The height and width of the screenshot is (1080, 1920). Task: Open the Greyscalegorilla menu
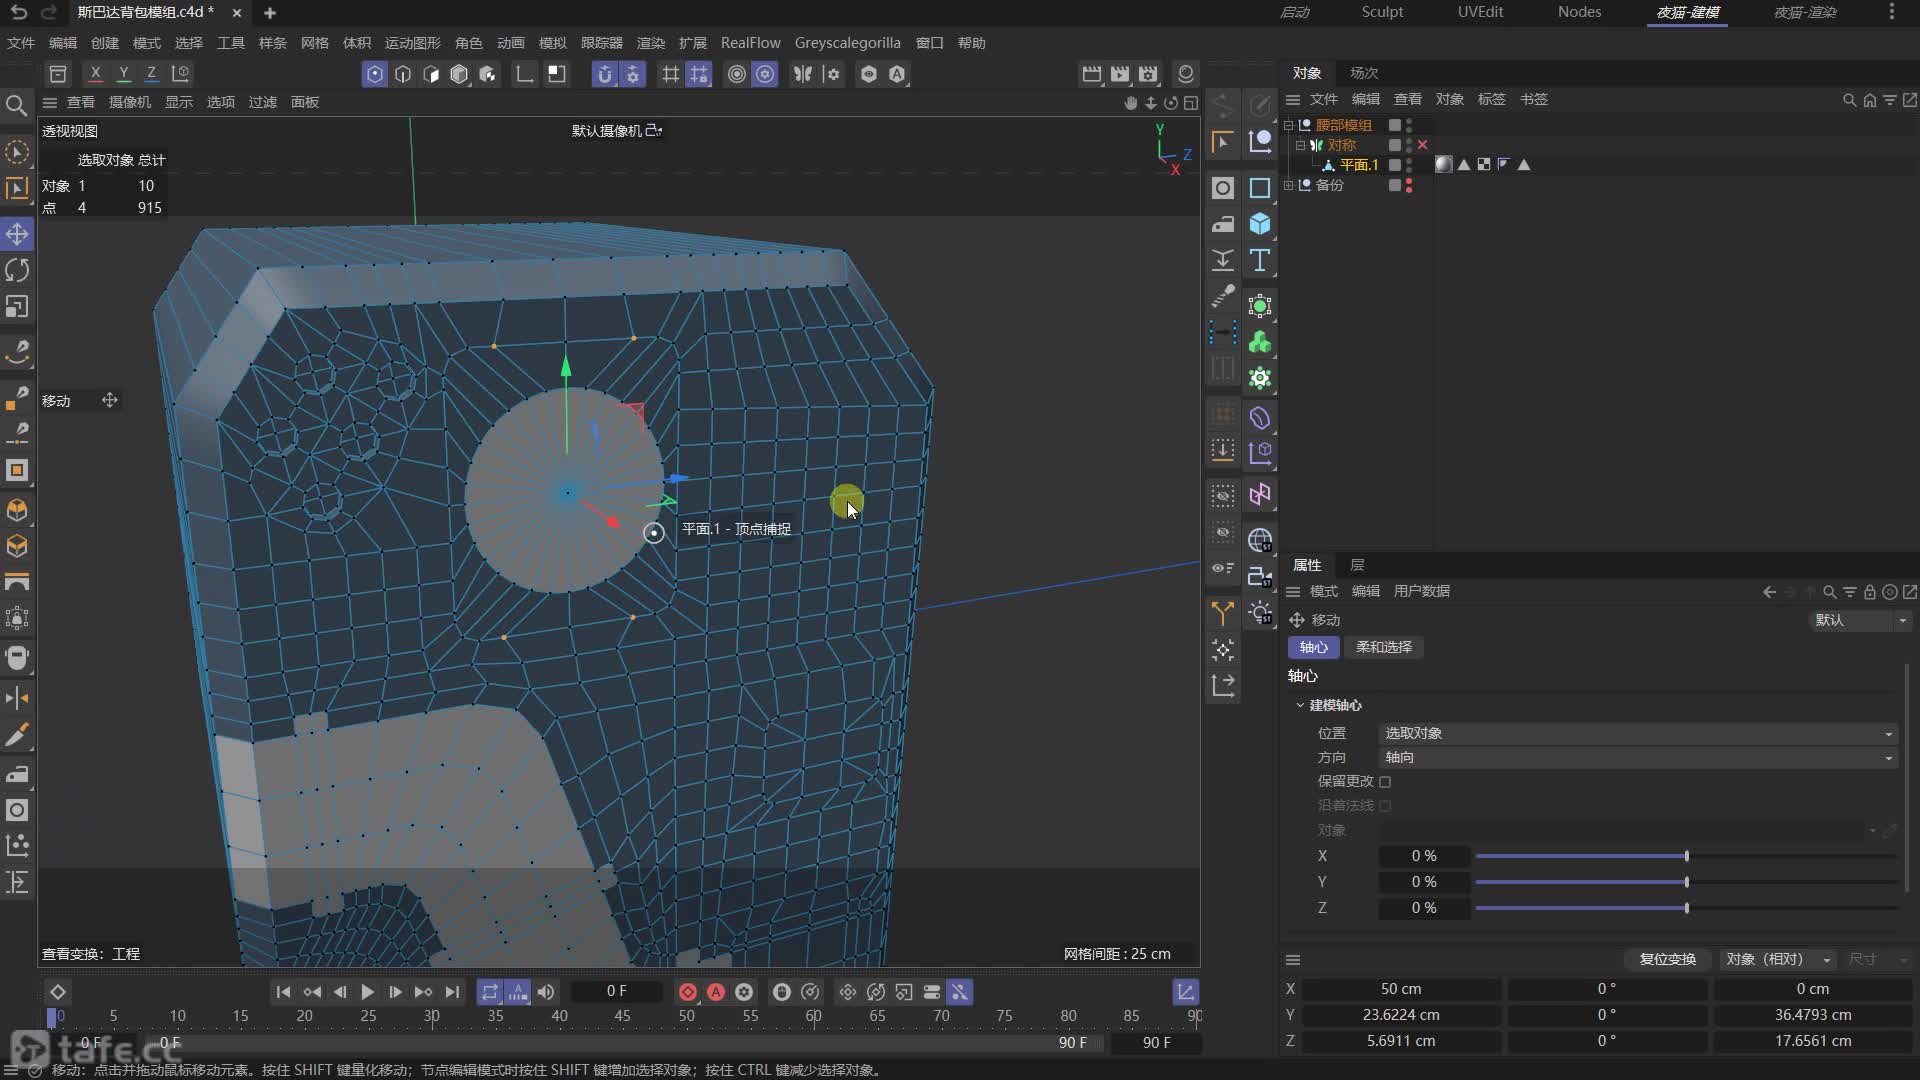coord(847,43)
